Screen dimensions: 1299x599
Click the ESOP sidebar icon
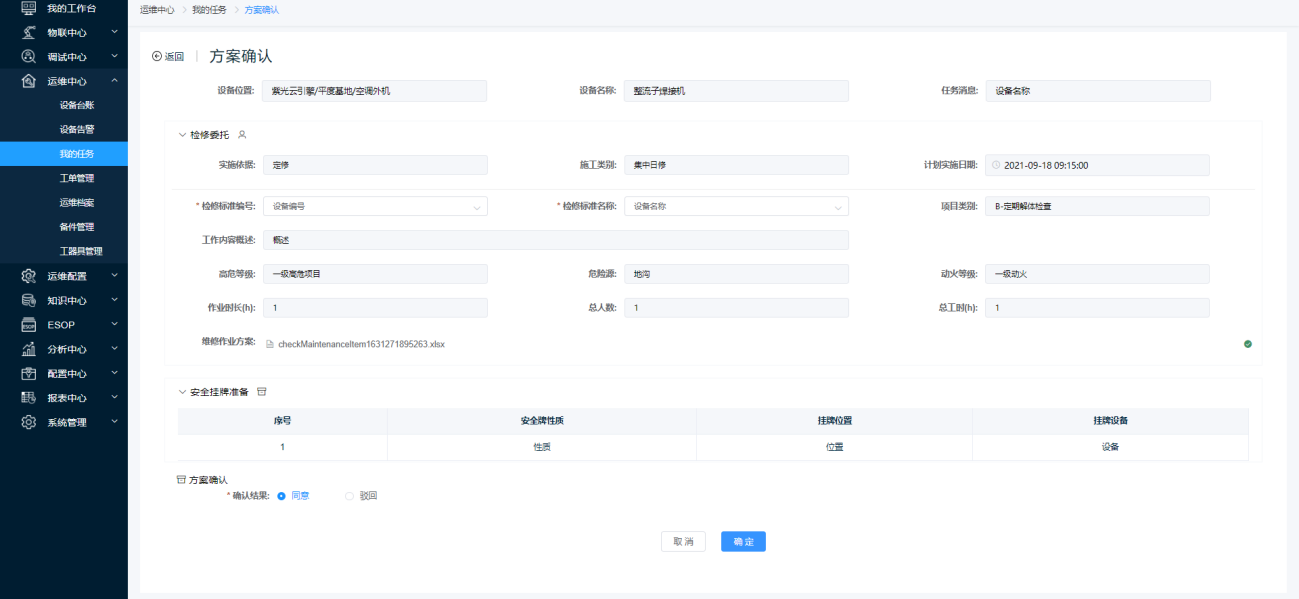coord(29,325)
